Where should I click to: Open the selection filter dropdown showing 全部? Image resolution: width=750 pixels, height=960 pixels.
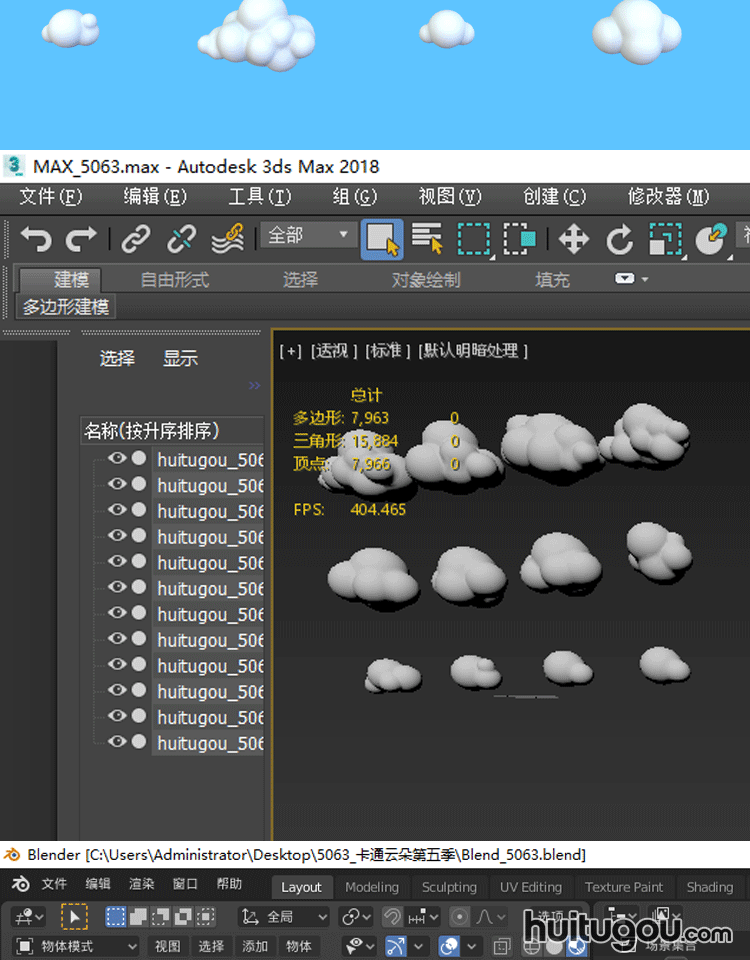click(307, 236)
